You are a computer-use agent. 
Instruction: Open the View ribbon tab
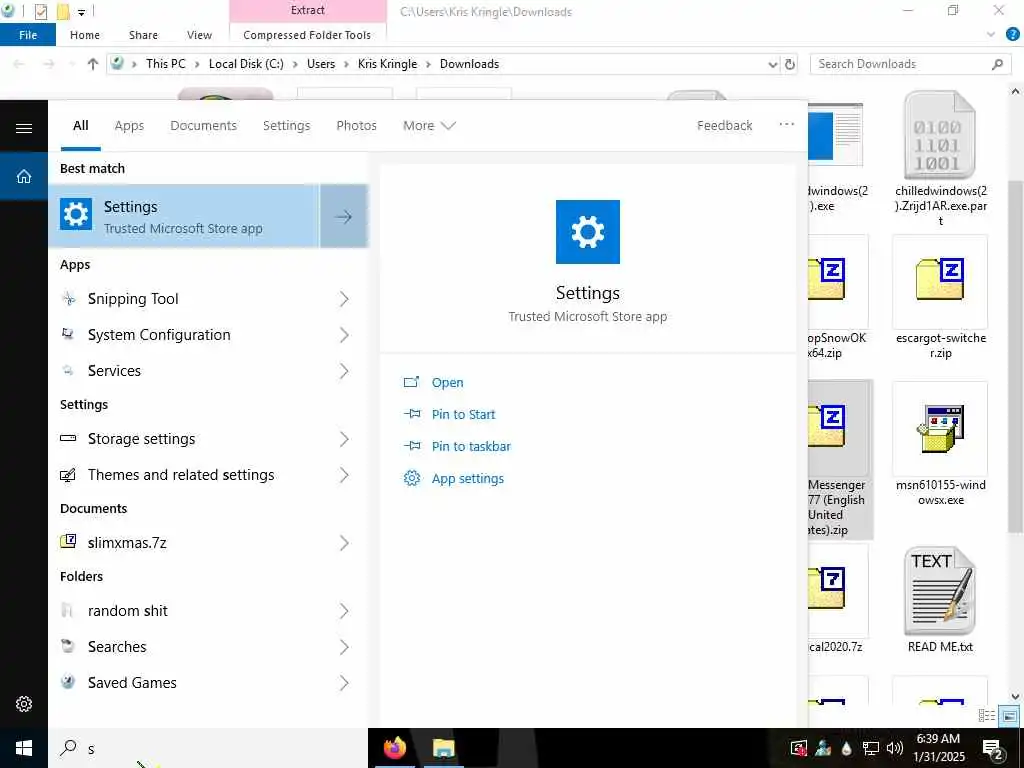point(199,35)
